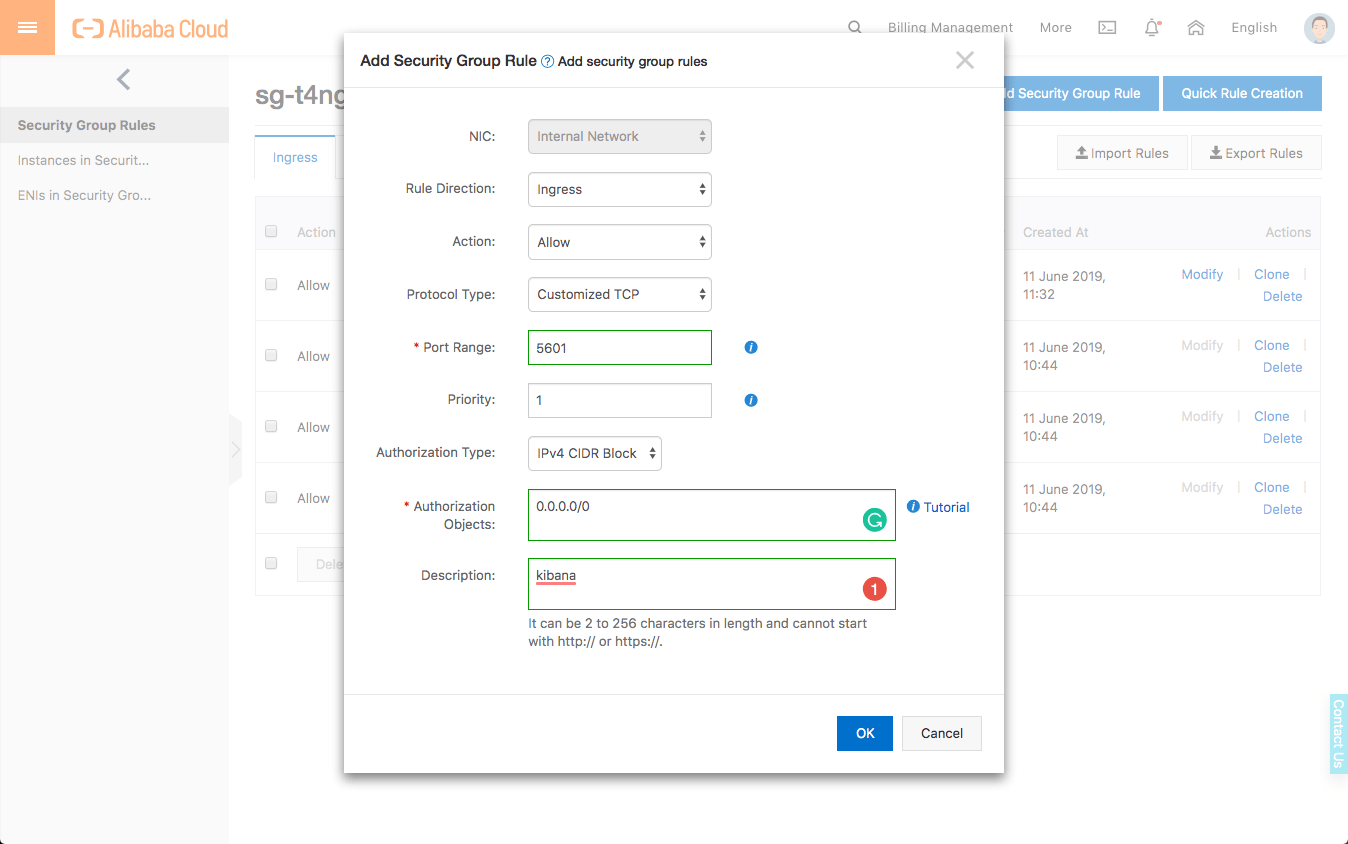Click the Created At column header
This screenshot has width=1348, height=844.
point(1055,232)
